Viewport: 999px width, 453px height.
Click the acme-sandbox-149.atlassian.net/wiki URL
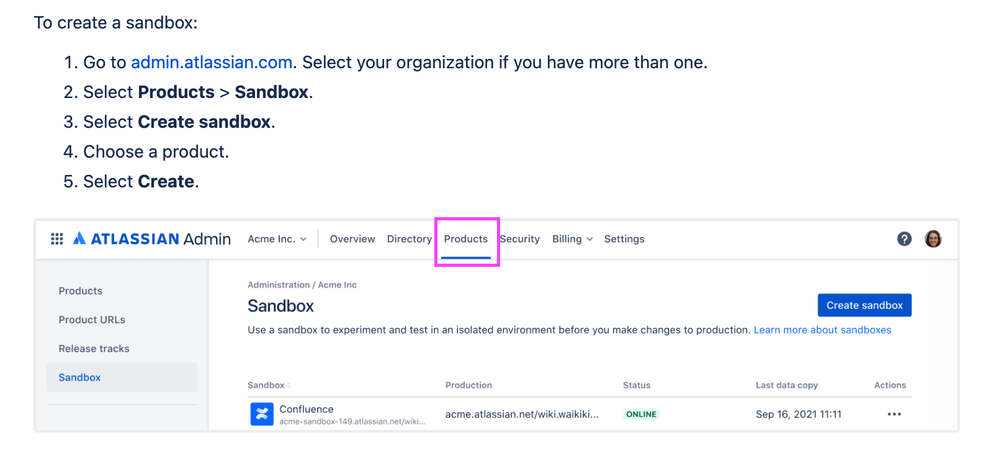tap(352, 422)
